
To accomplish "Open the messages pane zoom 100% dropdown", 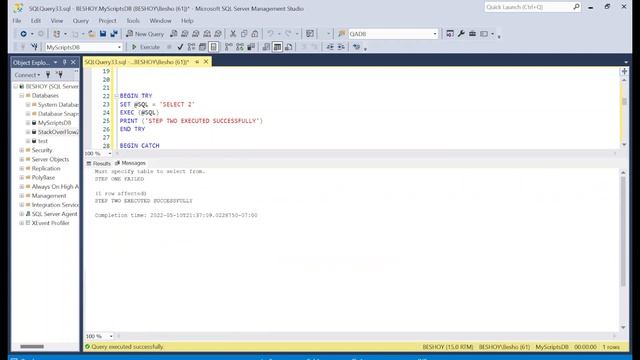I will pos(111,336).
